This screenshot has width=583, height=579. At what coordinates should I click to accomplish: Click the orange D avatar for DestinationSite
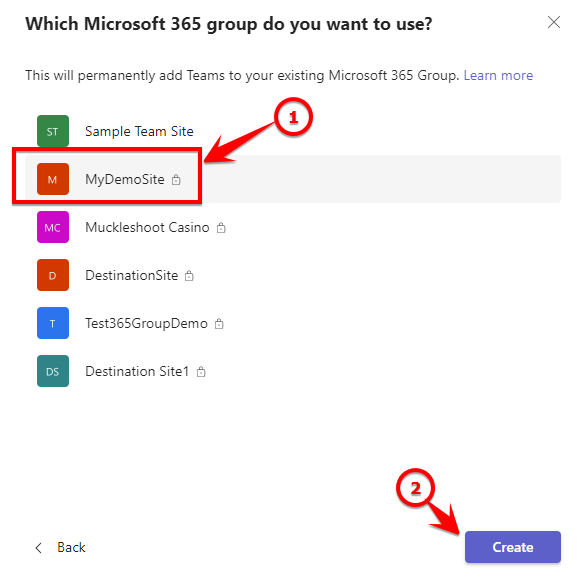click(x=53, y=275)
